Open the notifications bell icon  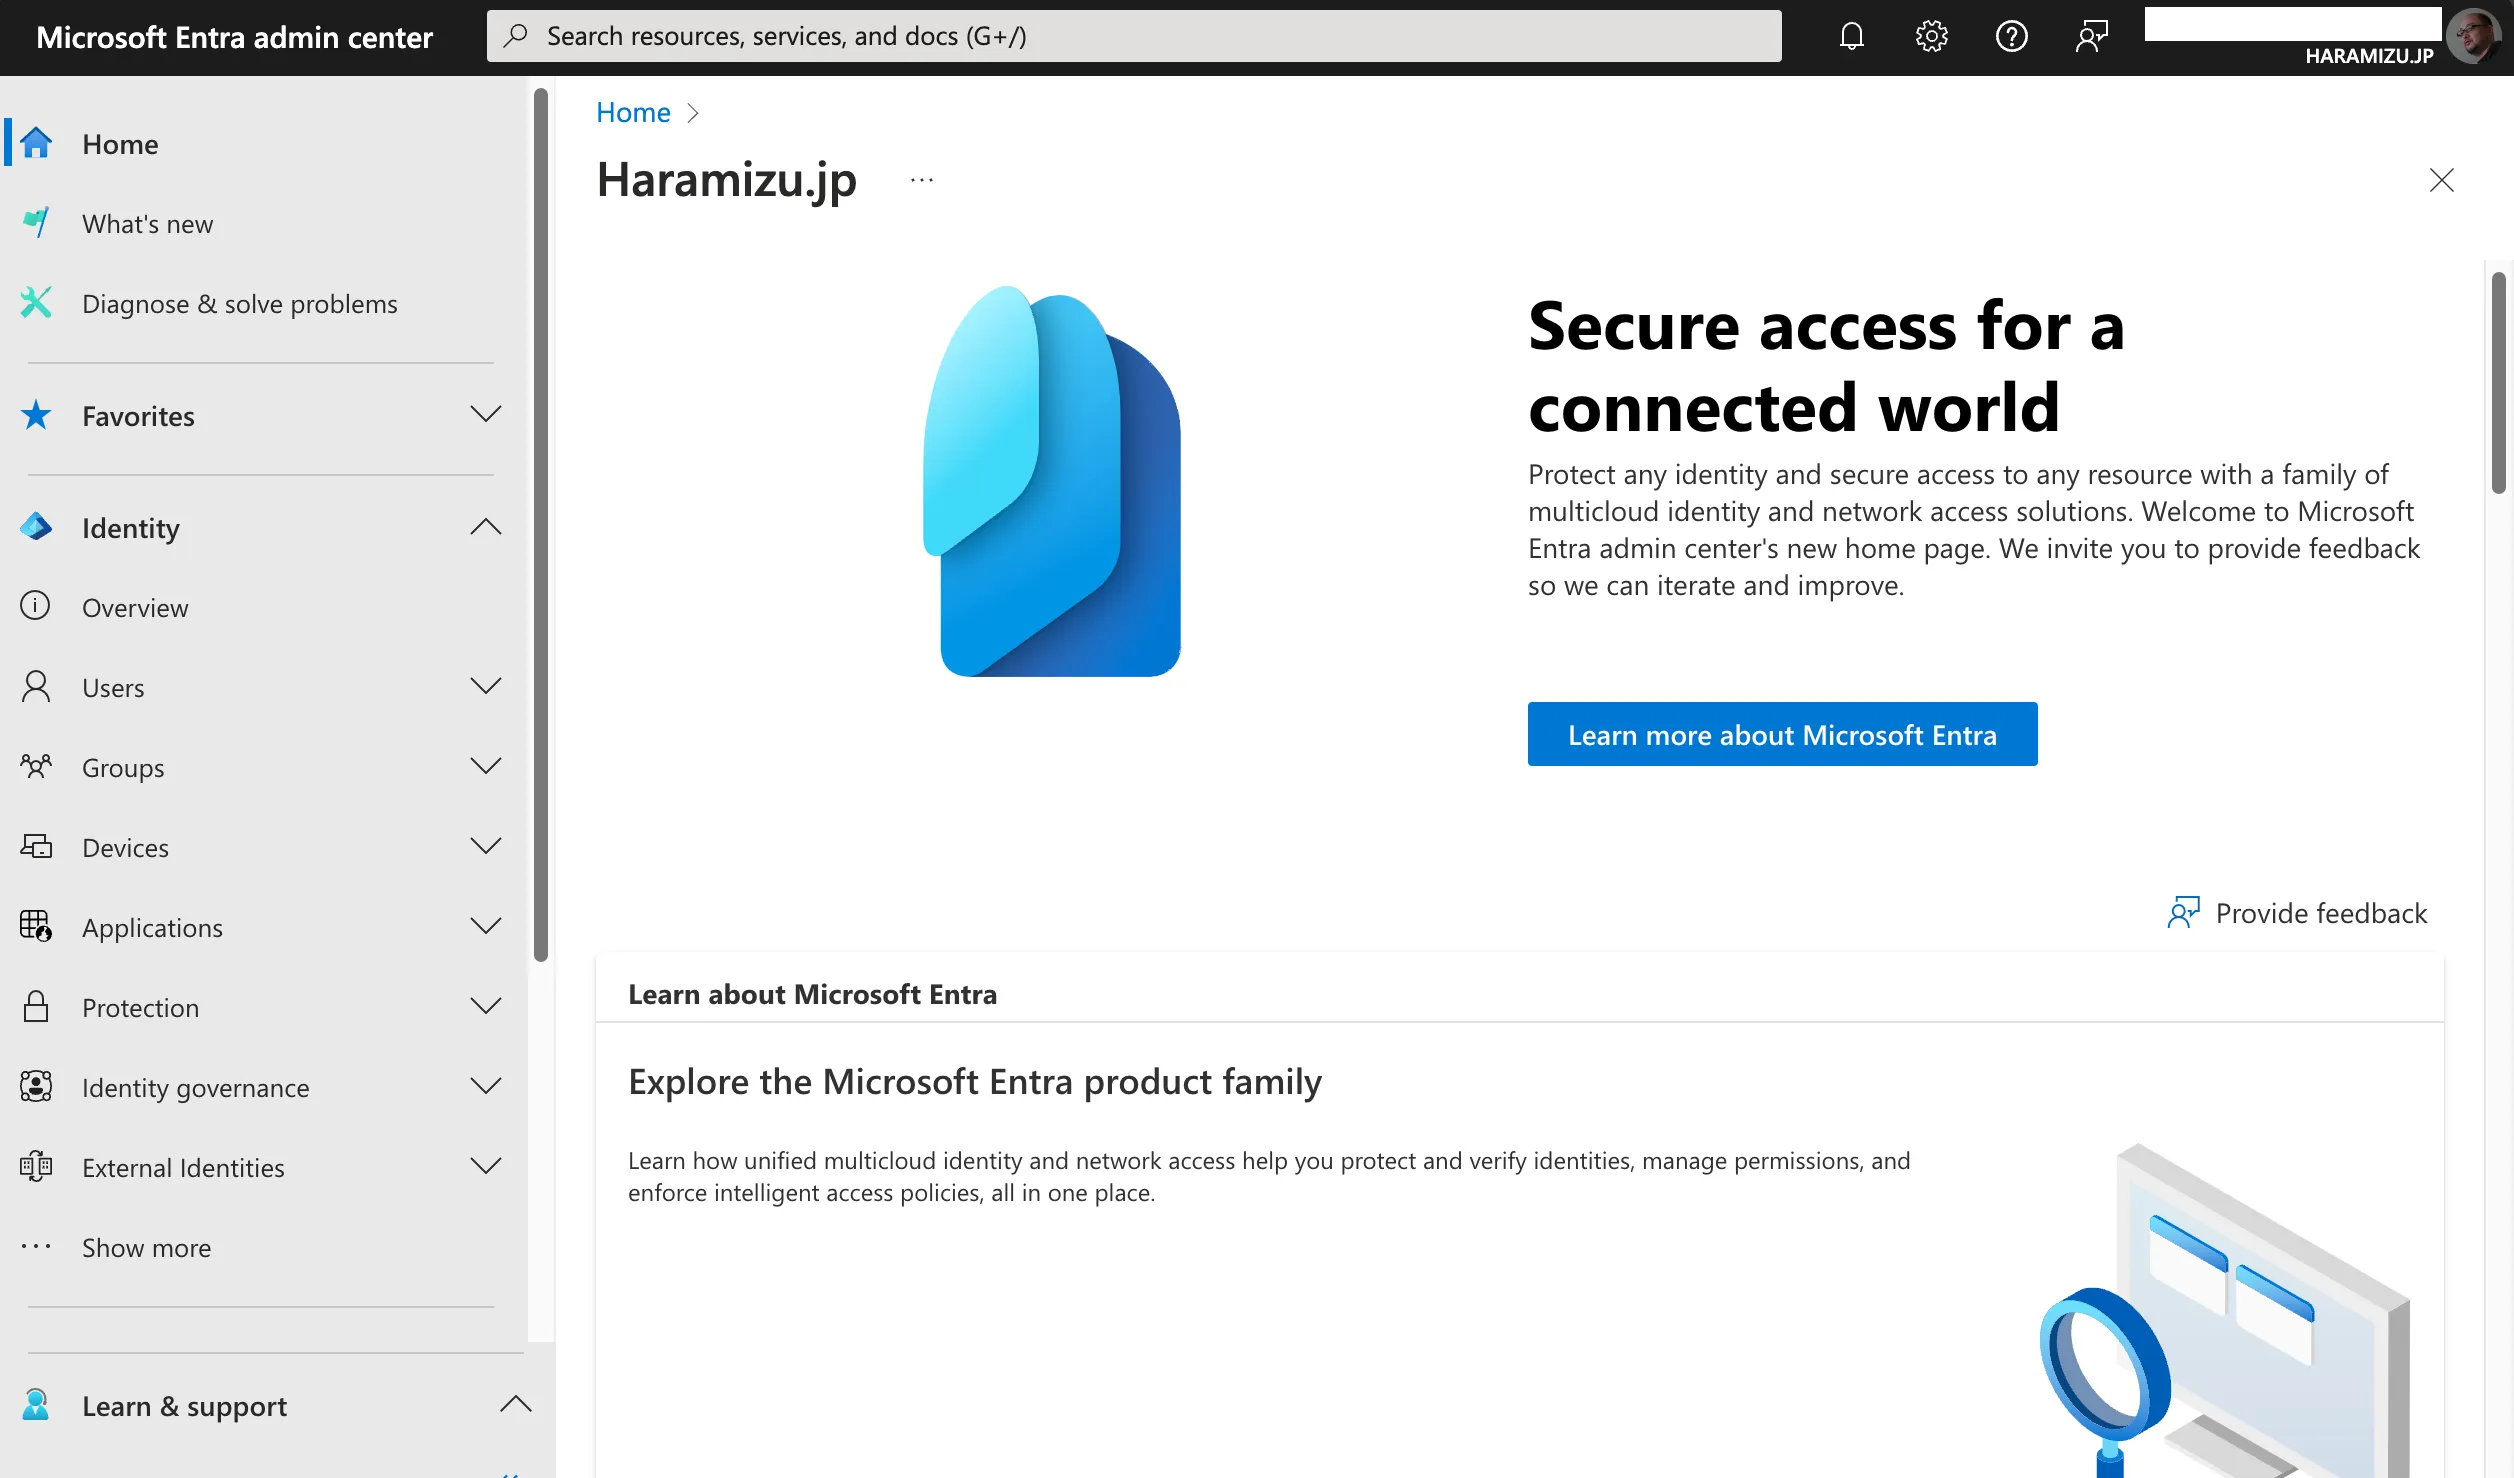click(x=1851, y=36)
